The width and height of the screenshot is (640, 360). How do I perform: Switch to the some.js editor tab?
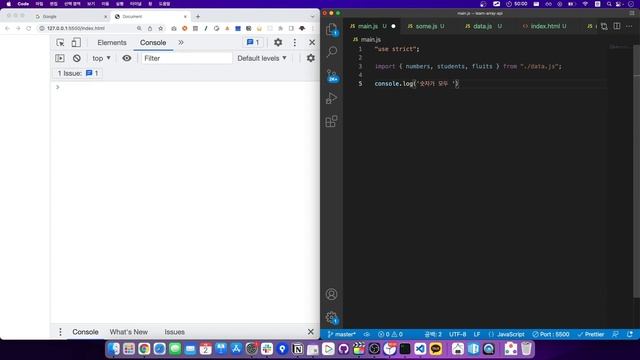(426, 26)
